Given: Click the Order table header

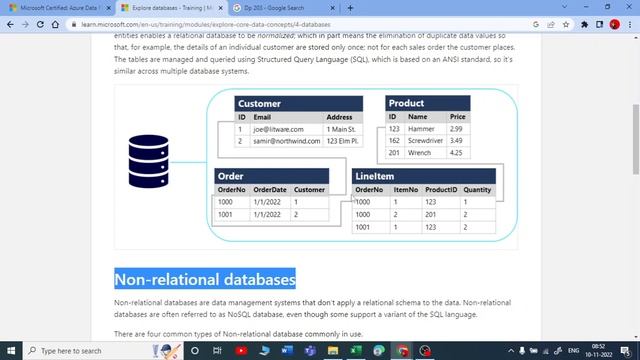Looking at the screenshot, I should (x=271, y=176).
